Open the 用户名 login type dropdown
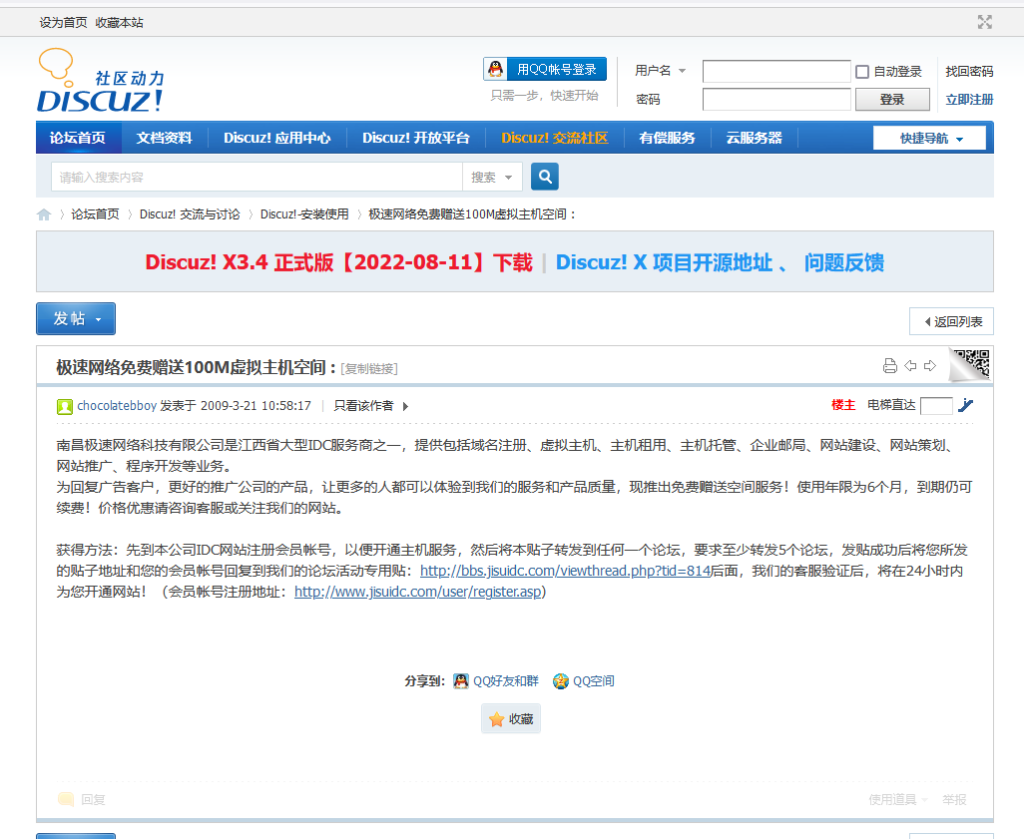 click(x=661, y=71)
